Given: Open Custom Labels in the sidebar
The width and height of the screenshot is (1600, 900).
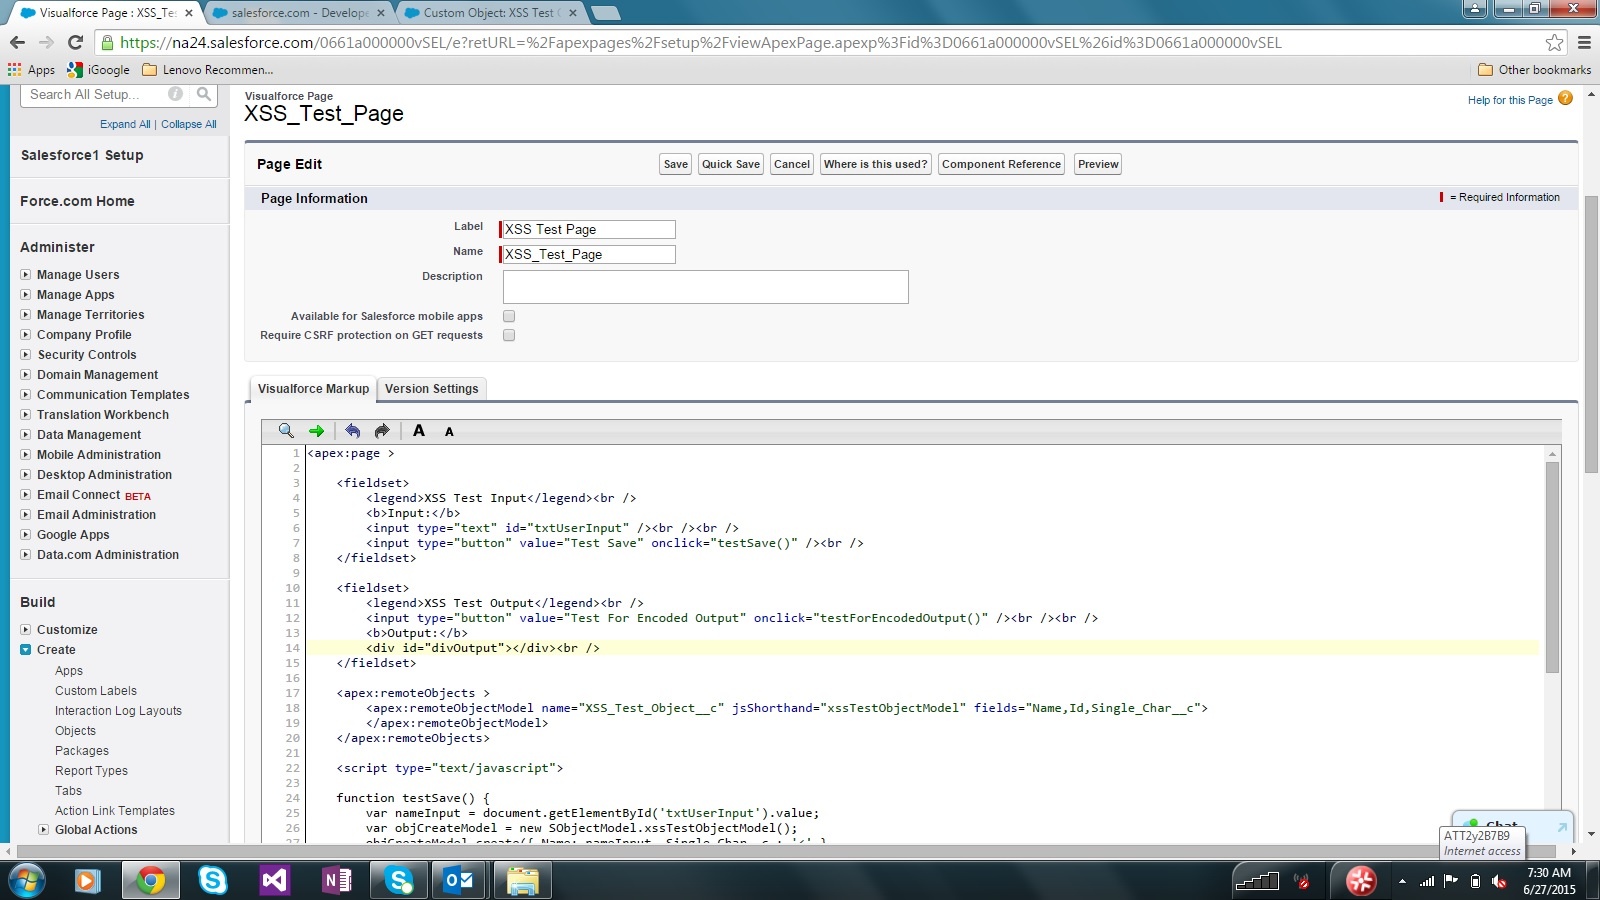Looking at the screenshot, I should tap(96, 691).
